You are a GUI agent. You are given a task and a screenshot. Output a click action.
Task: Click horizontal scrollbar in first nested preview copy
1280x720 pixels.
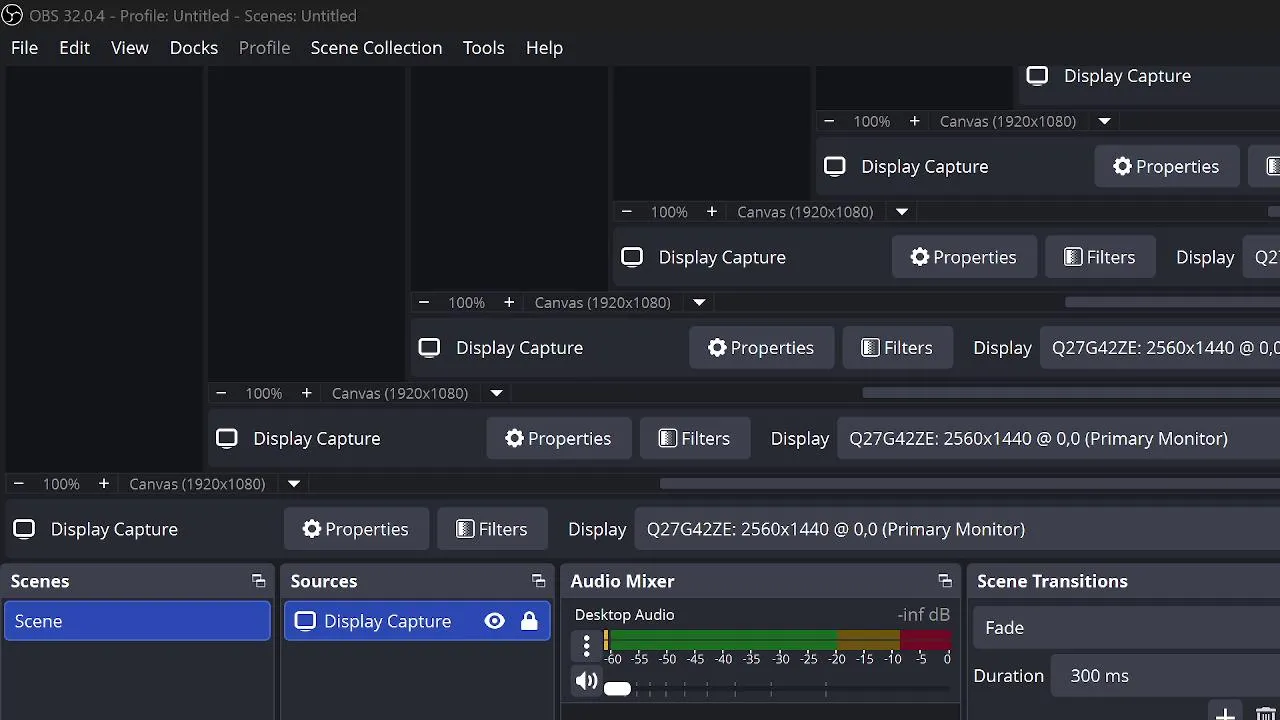[x=1071, y=393]
